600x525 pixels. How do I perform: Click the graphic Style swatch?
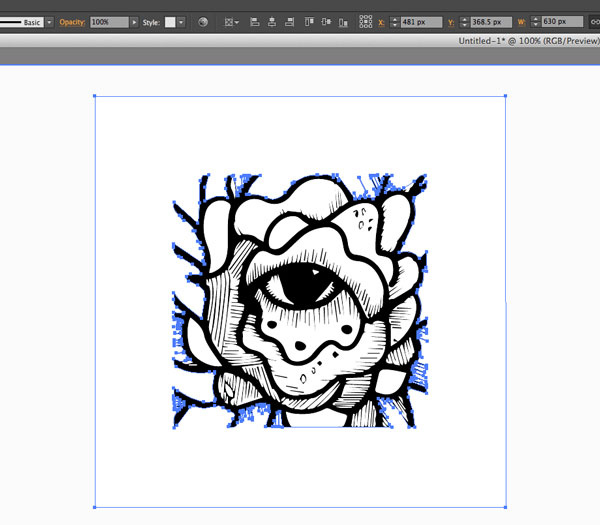click(170, 22)
